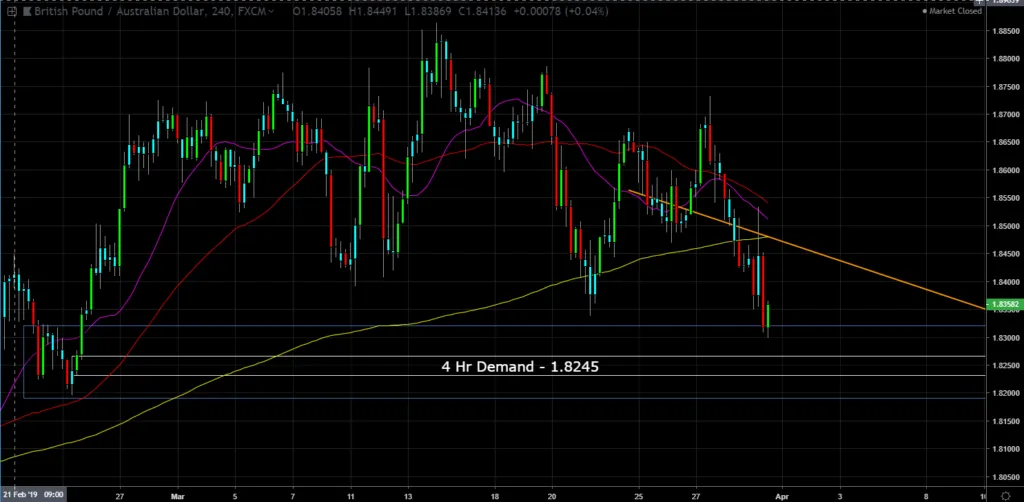Click the '21 Feb '19 09:00' time label

pos(33,495)
